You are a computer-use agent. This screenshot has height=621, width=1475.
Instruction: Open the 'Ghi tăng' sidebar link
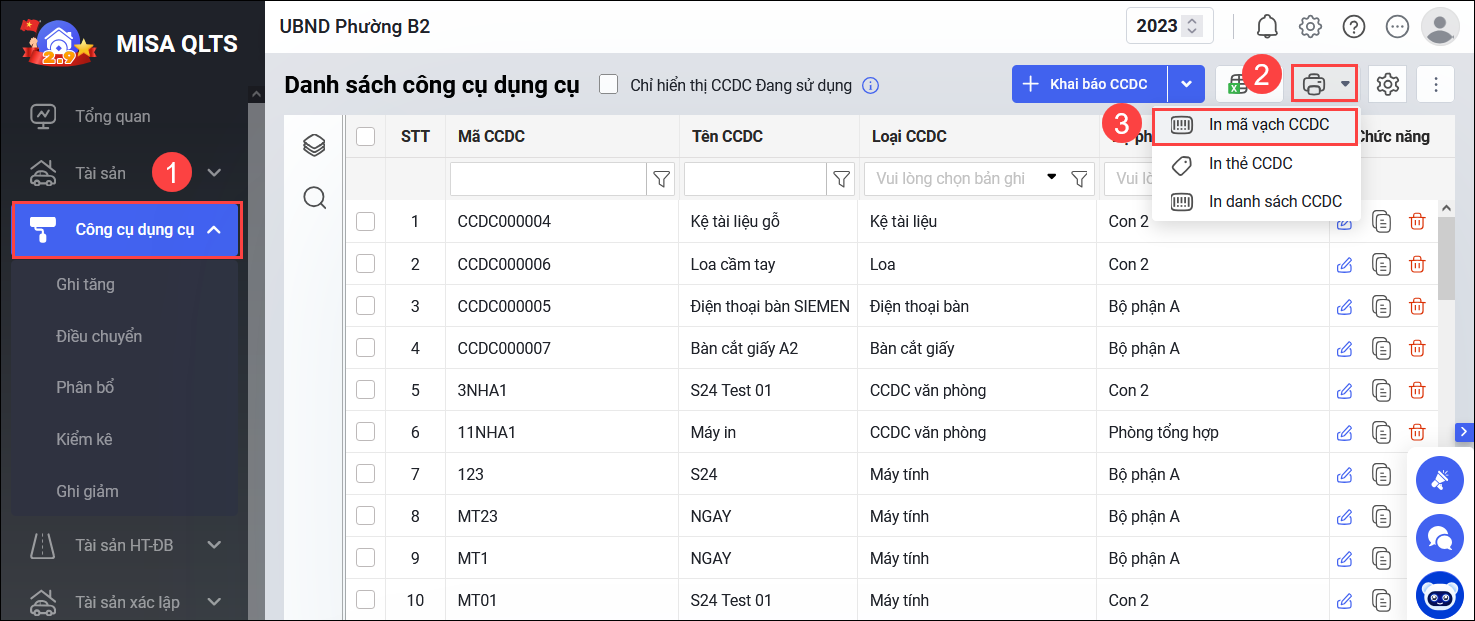(x=86, y=285)
